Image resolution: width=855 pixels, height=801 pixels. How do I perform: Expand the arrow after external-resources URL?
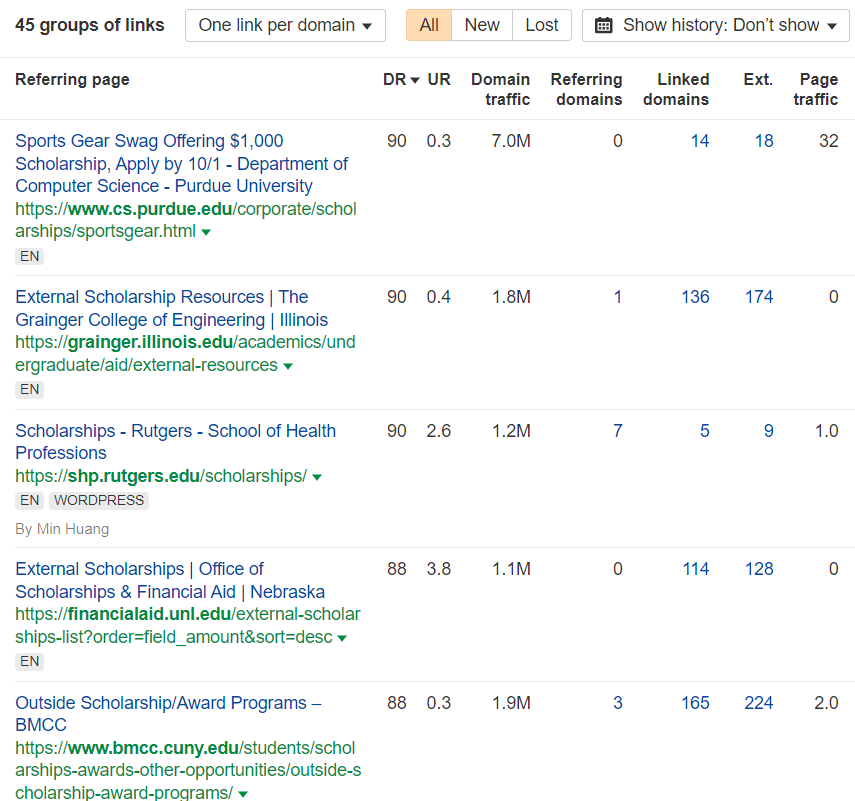[x=288, y=366]
